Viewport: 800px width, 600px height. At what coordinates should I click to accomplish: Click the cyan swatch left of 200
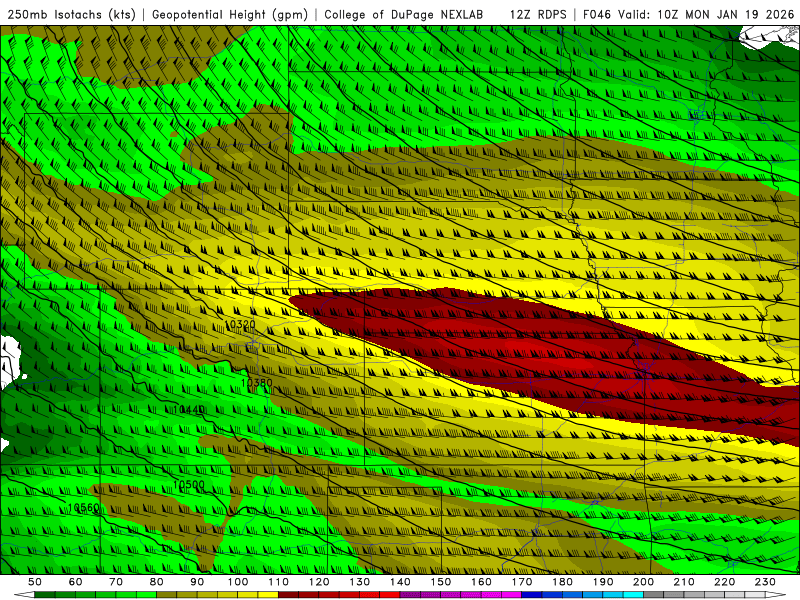(634, 595)
